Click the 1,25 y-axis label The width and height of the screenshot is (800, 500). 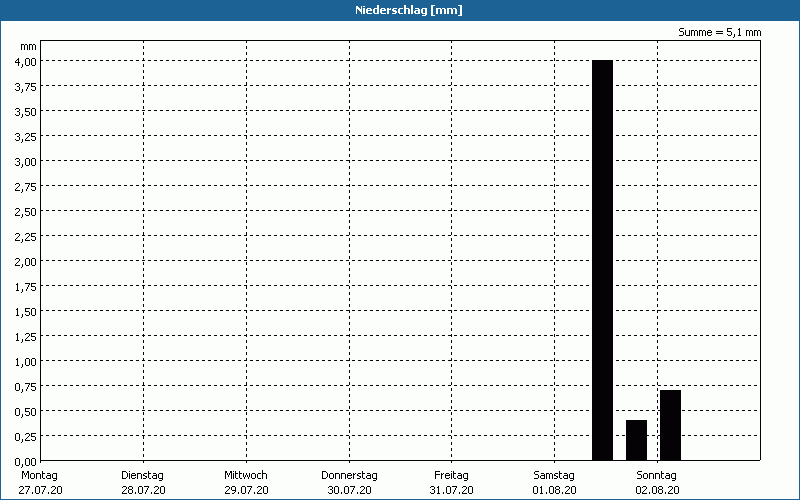pyautogui.click(x=26, y=337)
